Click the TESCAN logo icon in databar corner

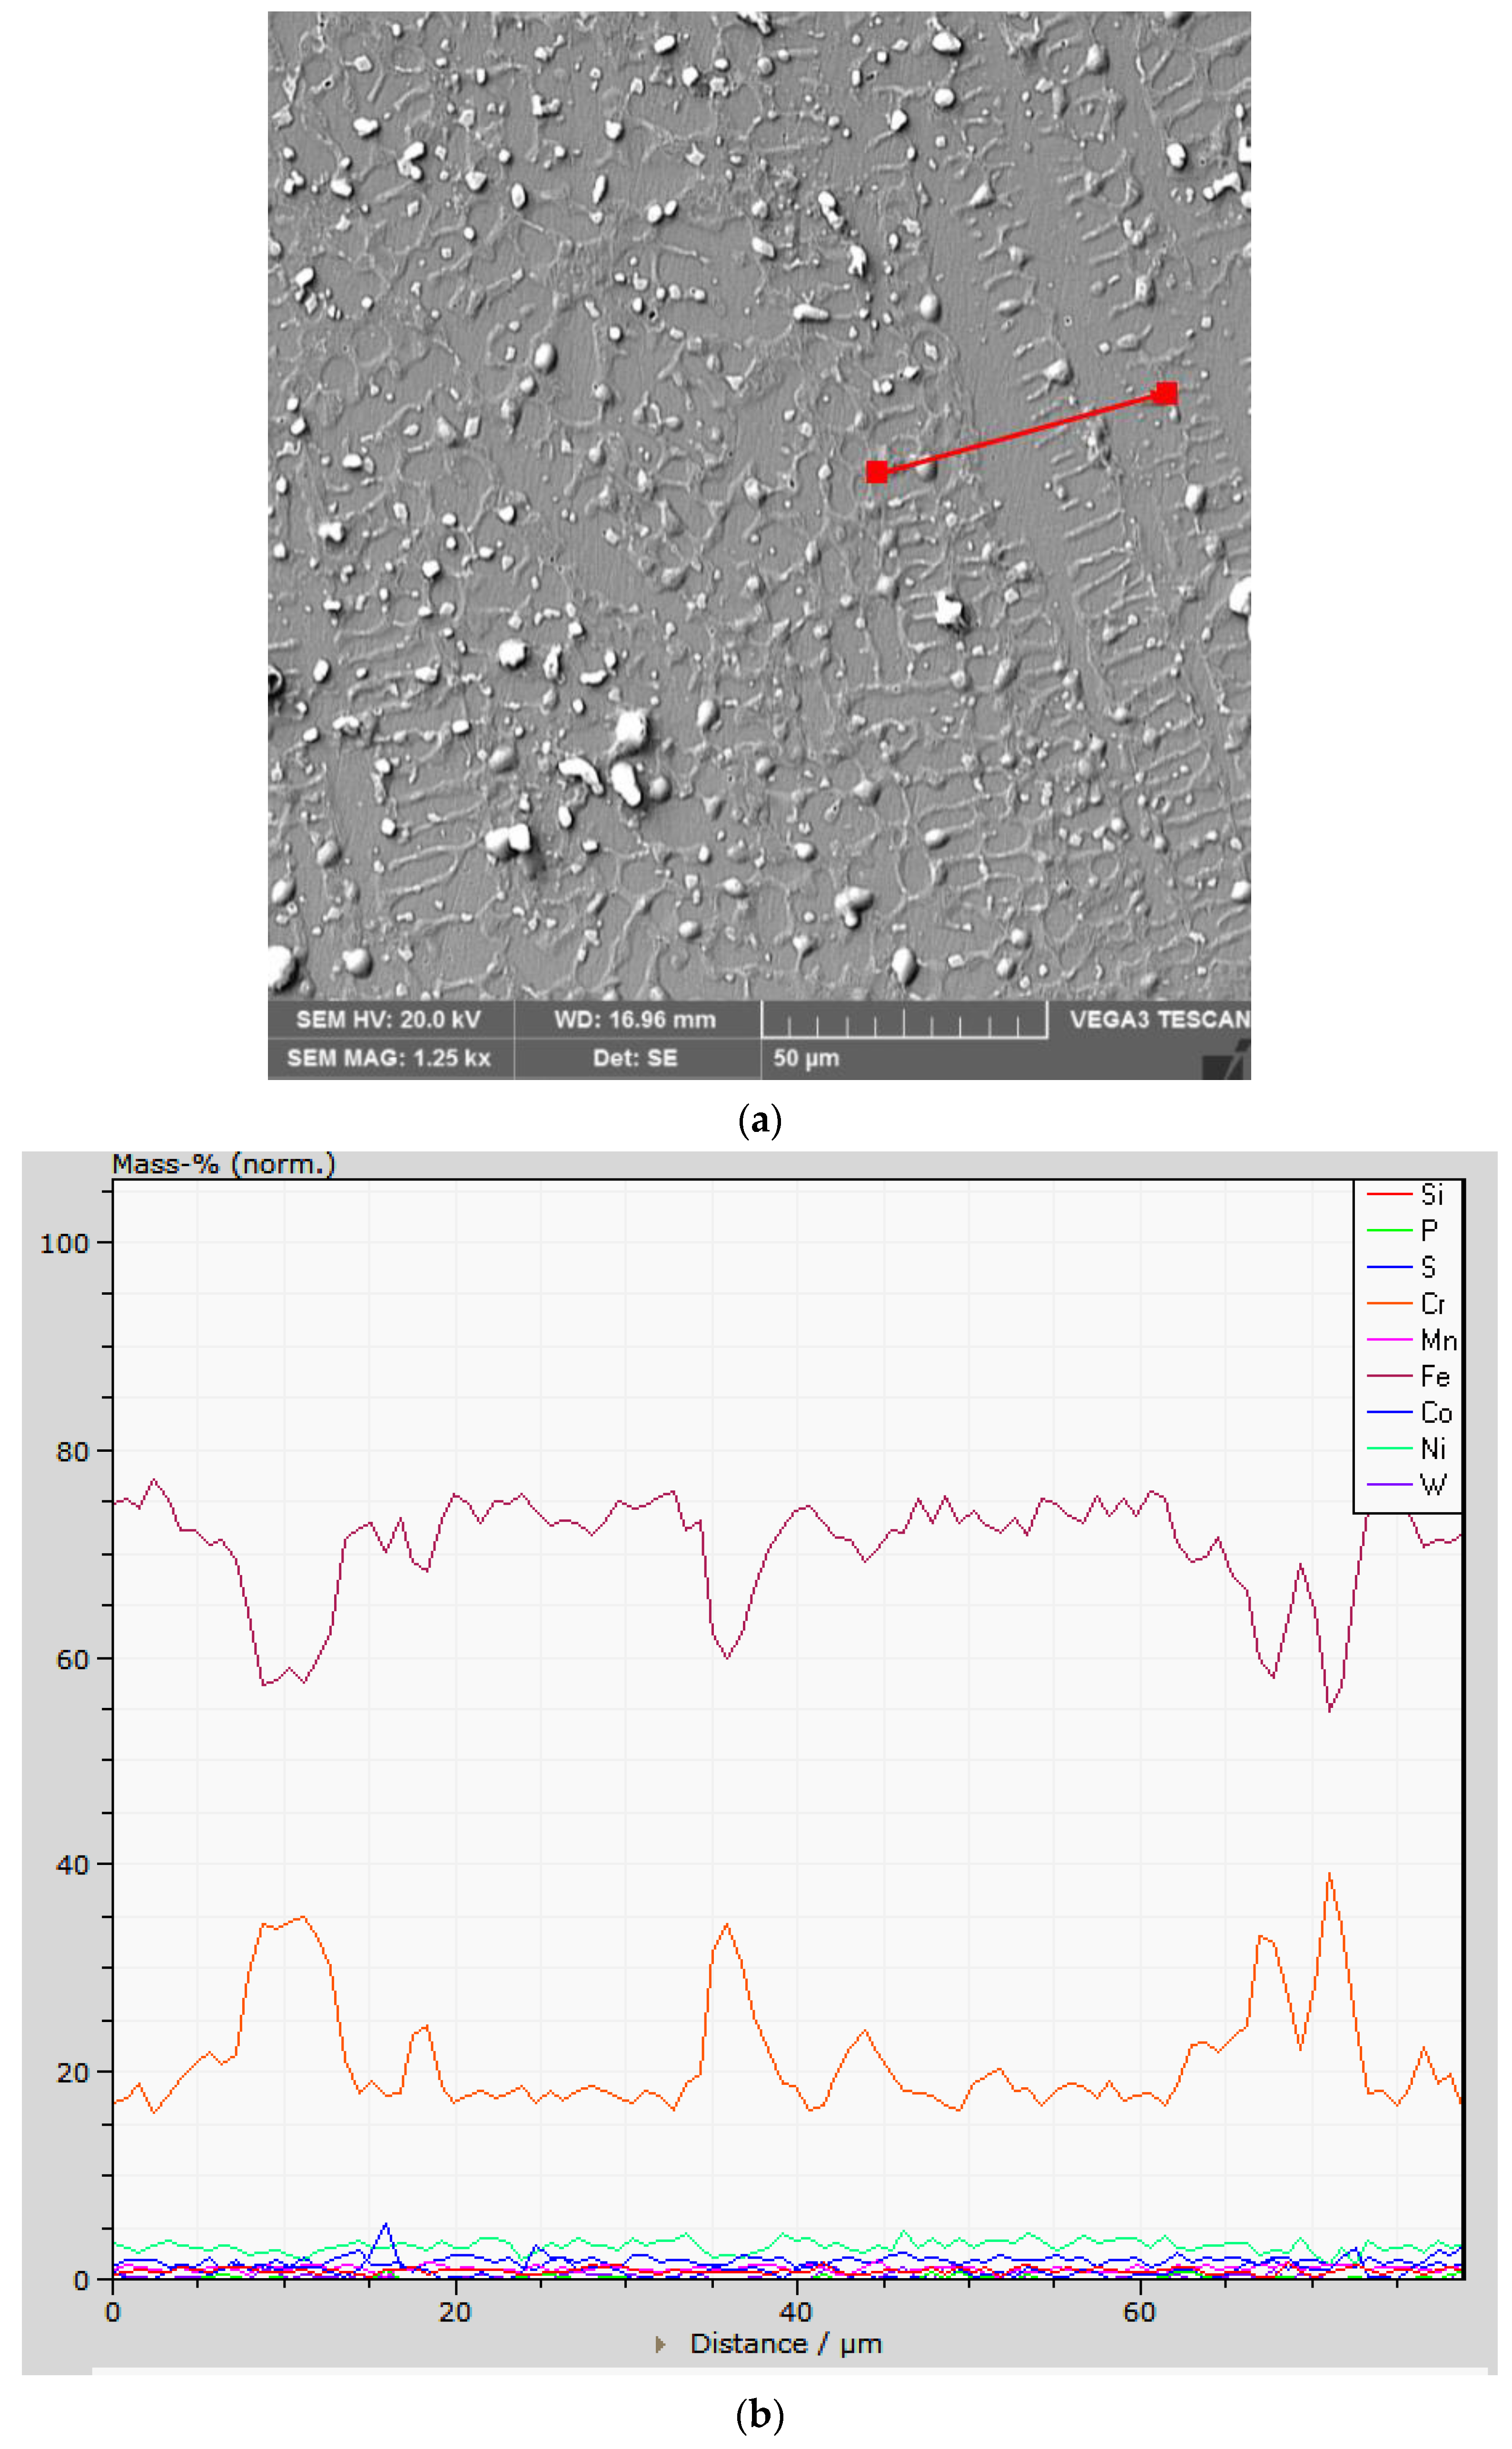coord(1227,1063)
